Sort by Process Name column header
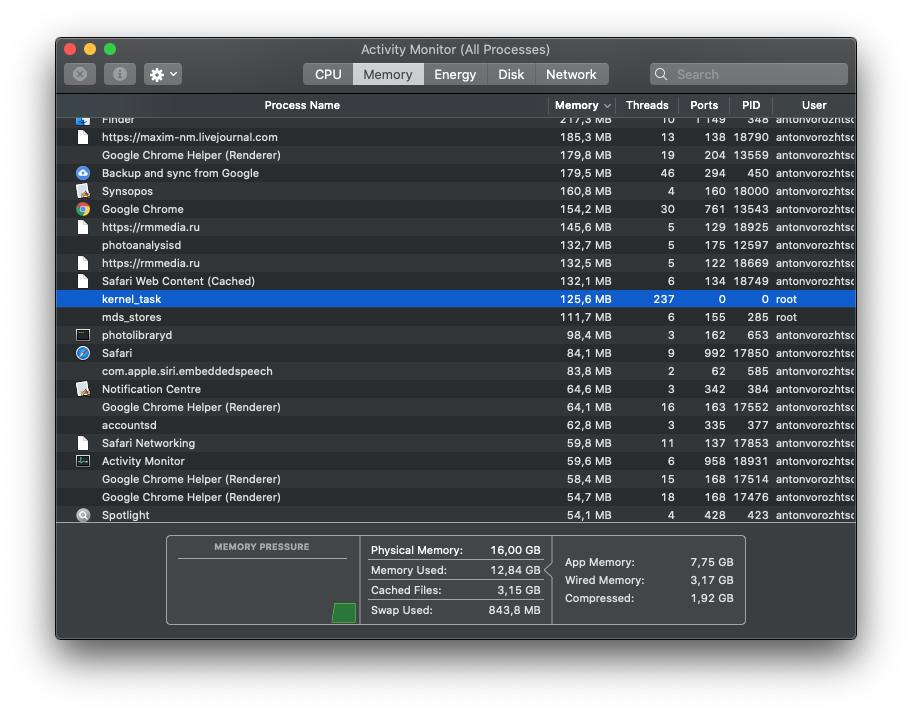Image resolution: width=912 pixels, height=713 pixels. pos(302,105)
